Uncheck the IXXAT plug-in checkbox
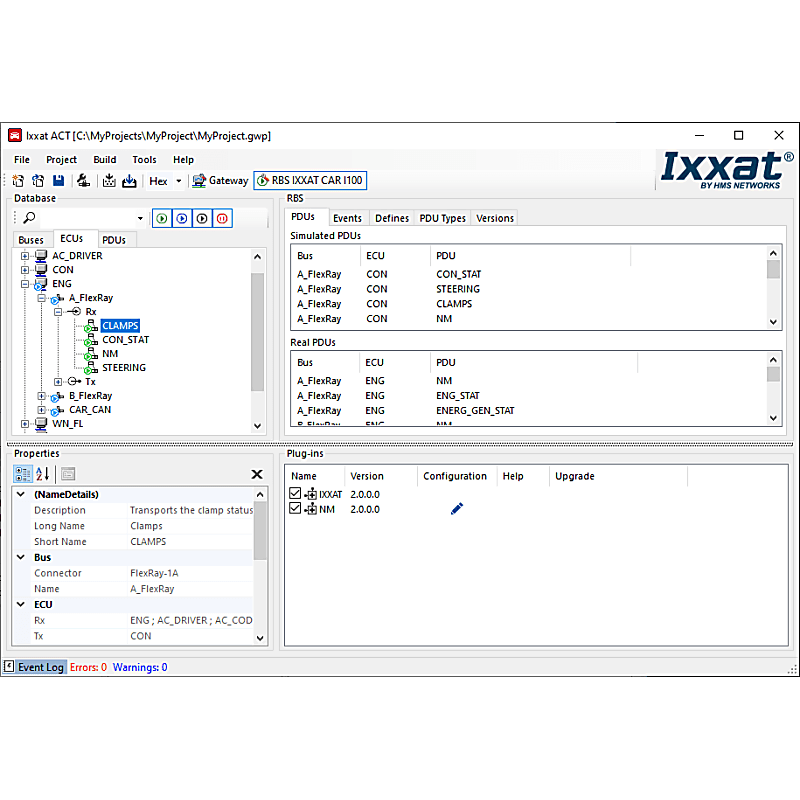Image resolution: width=800 pixels, height=800 pixels. [294, 493]
